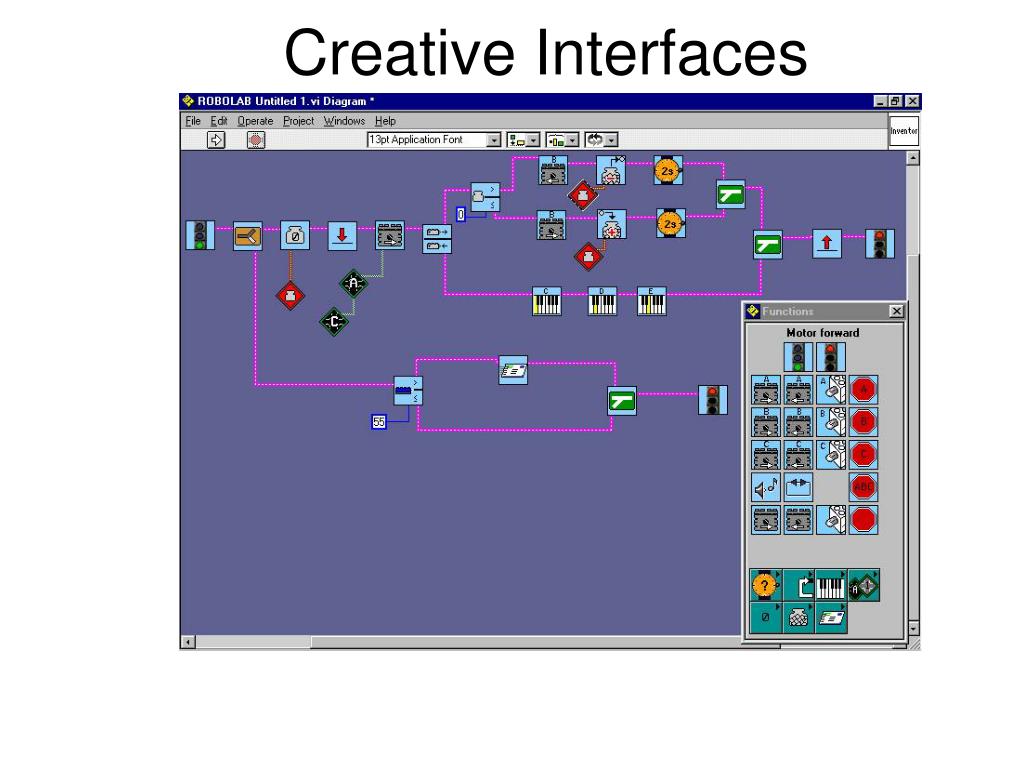Viewport: 1024px width, 768px height.
Task: Pick Stop C sign in Functions palette
Action: click(x=863, y=455)
